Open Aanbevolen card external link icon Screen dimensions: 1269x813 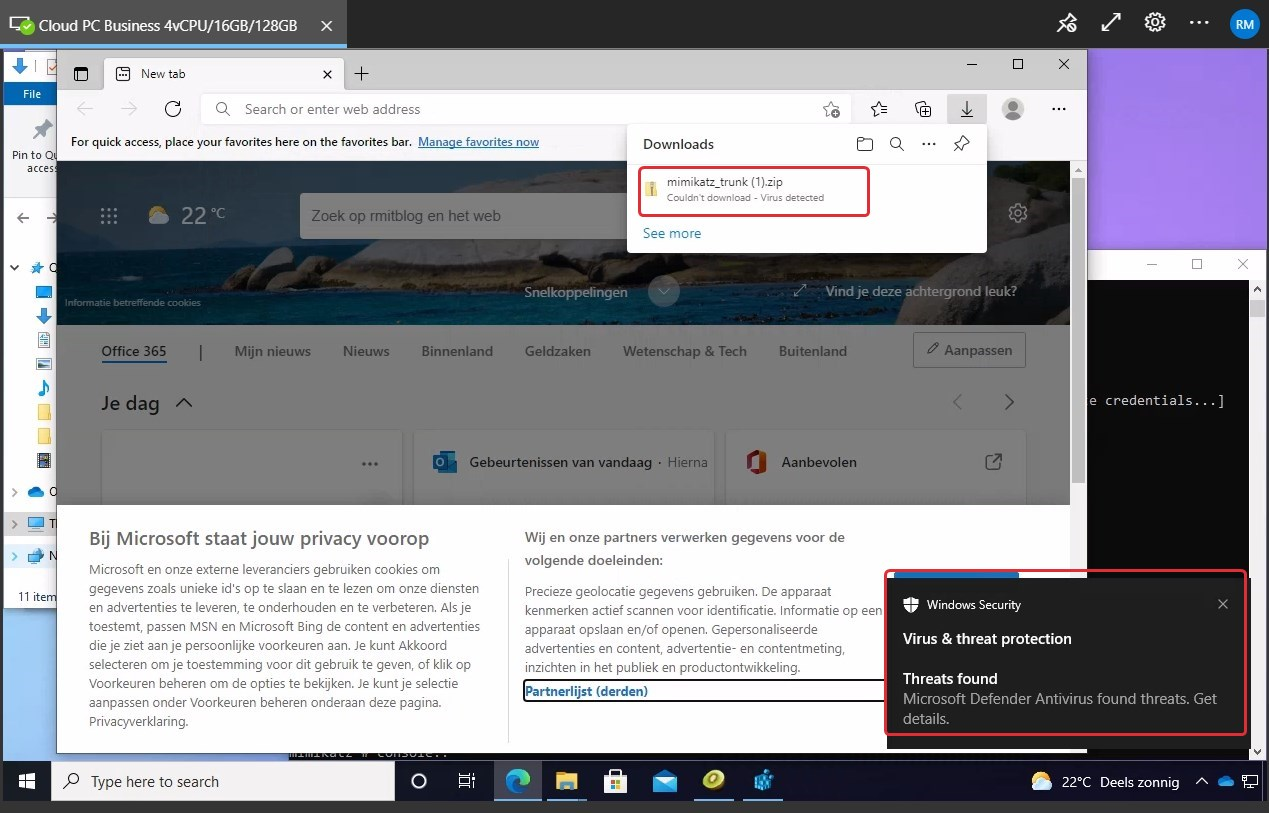click(993, 462)
